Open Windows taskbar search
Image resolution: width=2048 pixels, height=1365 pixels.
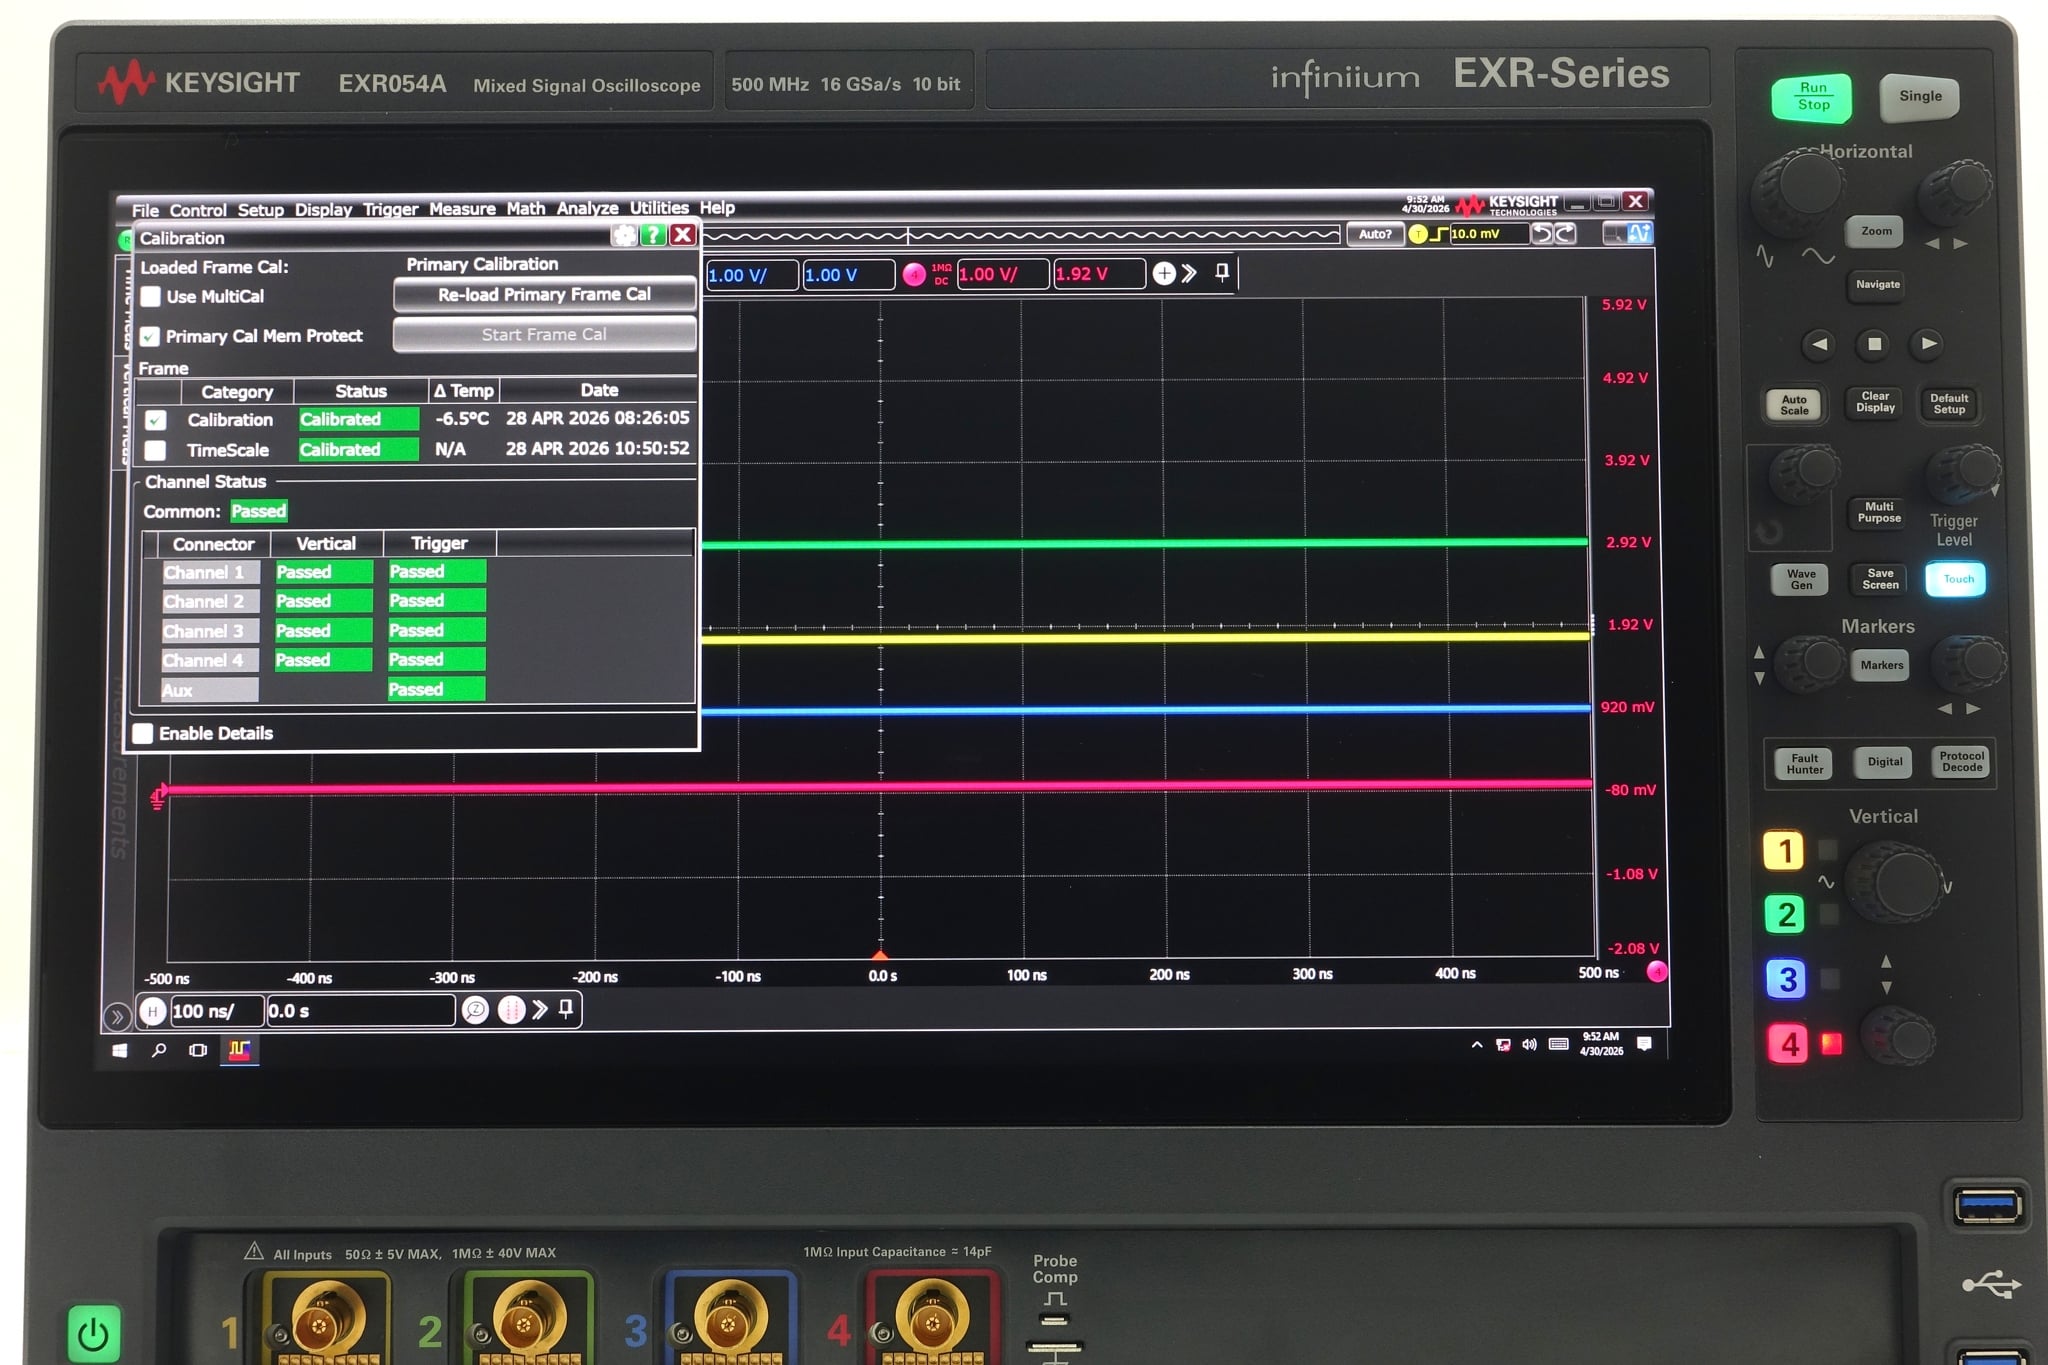(158, 1050)
